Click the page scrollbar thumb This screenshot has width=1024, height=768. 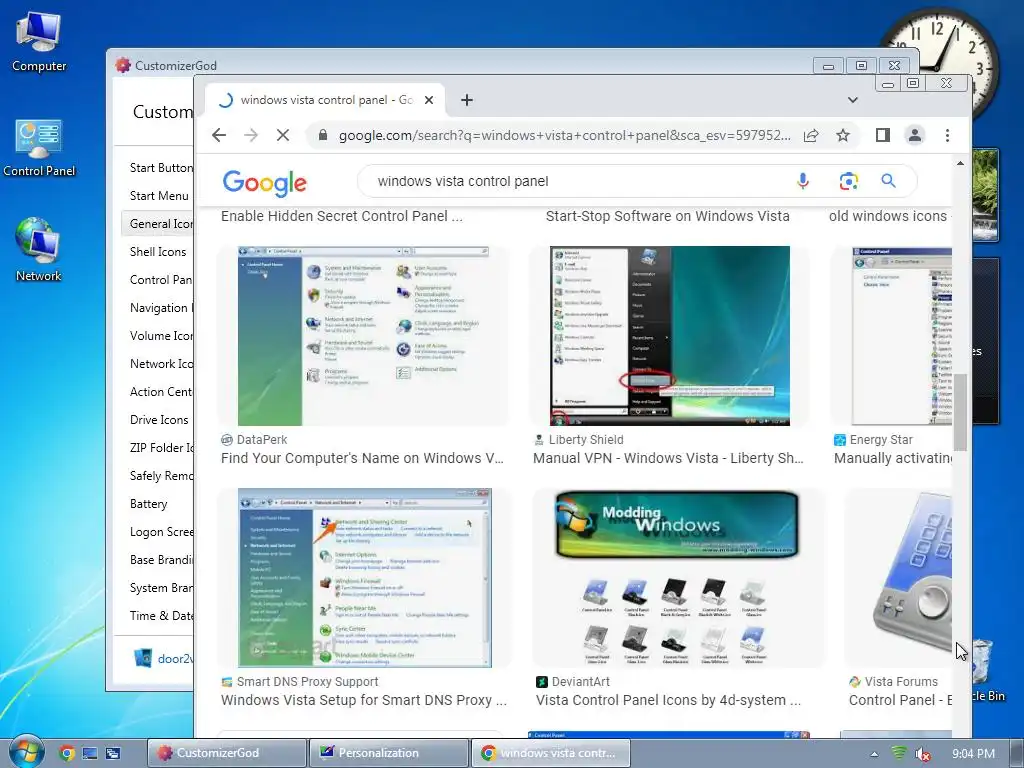[960, 413]
